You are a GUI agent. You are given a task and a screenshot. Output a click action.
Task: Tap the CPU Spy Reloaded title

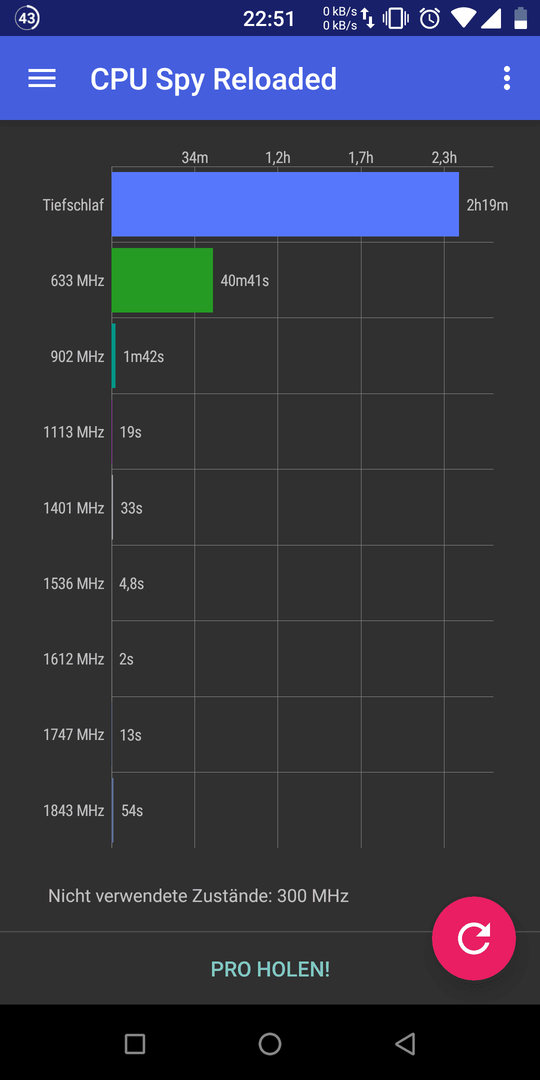[x=214, y=79]
